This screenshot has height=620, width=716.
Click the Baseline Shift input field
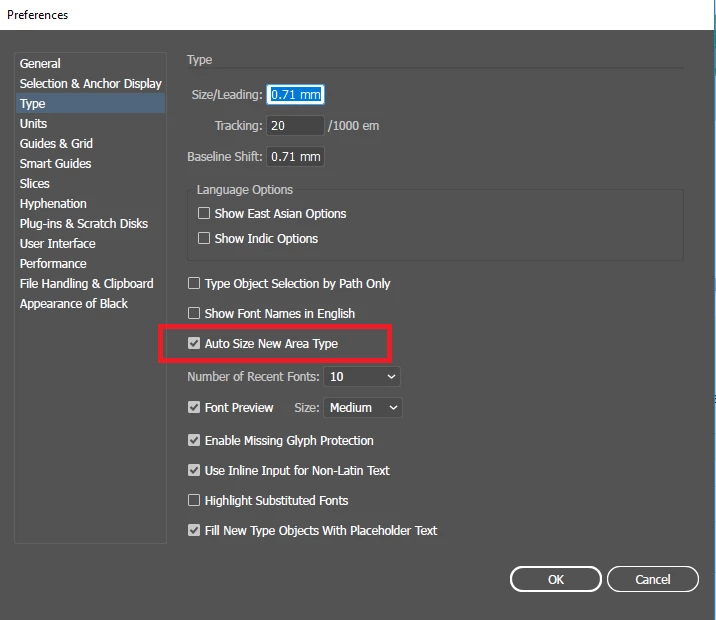point(295,157)
